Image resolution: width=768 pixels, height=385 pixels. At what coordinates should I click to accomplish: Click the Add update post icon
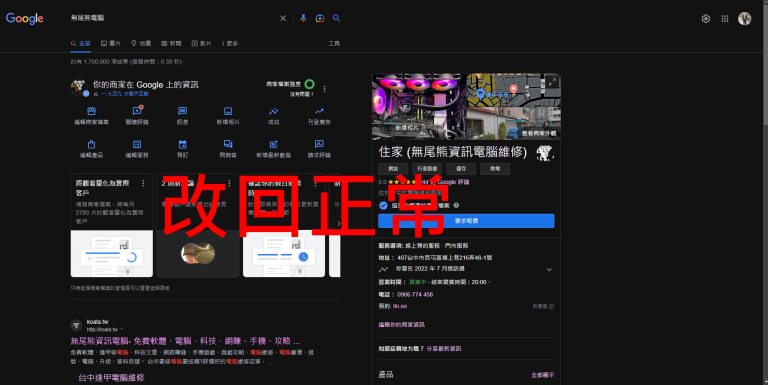pos(273,144)
